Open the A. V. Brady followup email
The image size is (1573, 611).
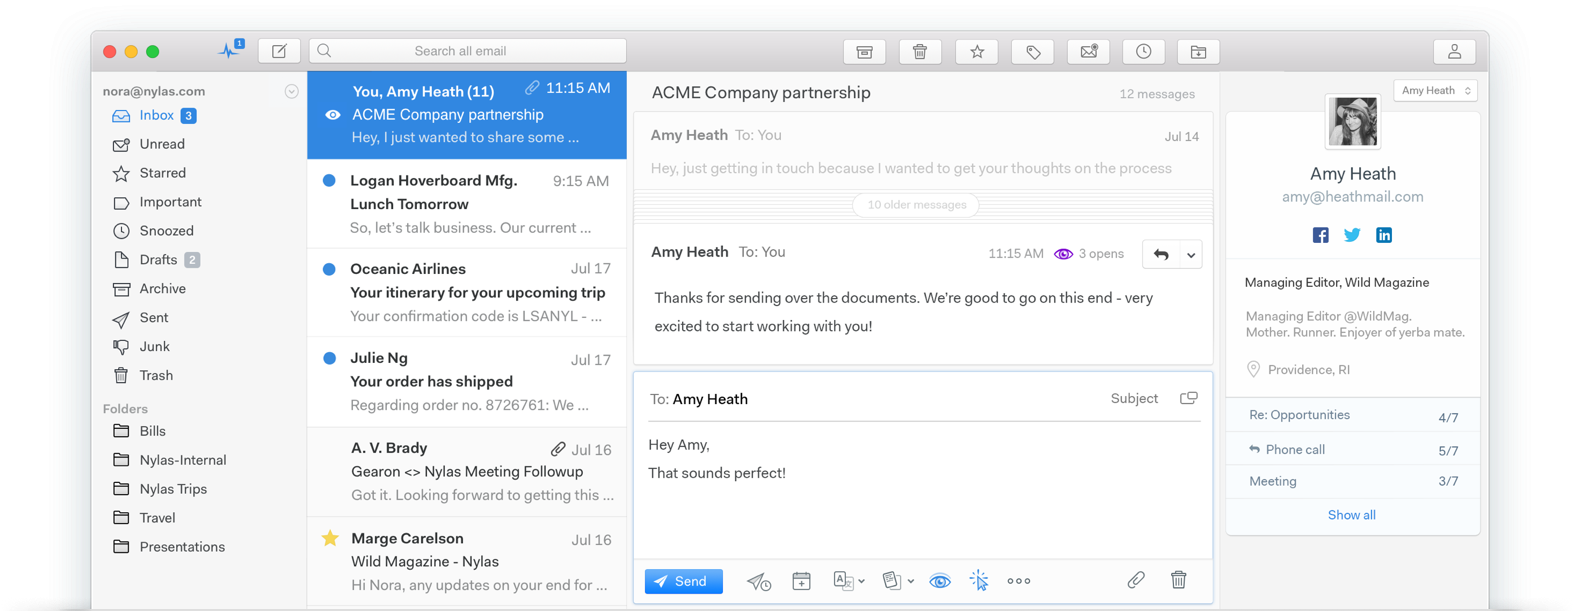pos(467,471)
